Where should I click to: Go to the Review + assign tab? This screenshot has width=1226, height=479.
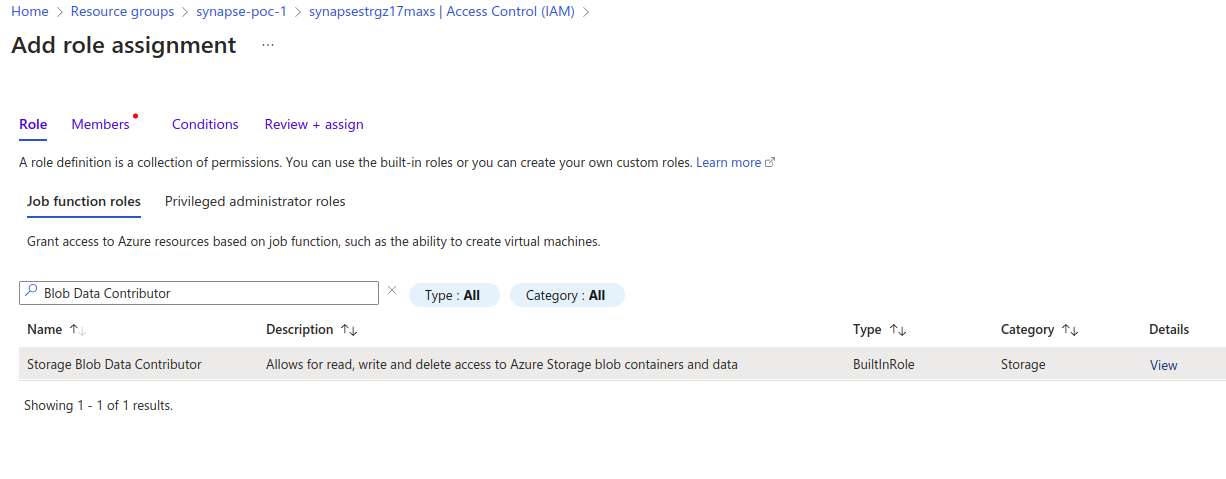point(314,125)
